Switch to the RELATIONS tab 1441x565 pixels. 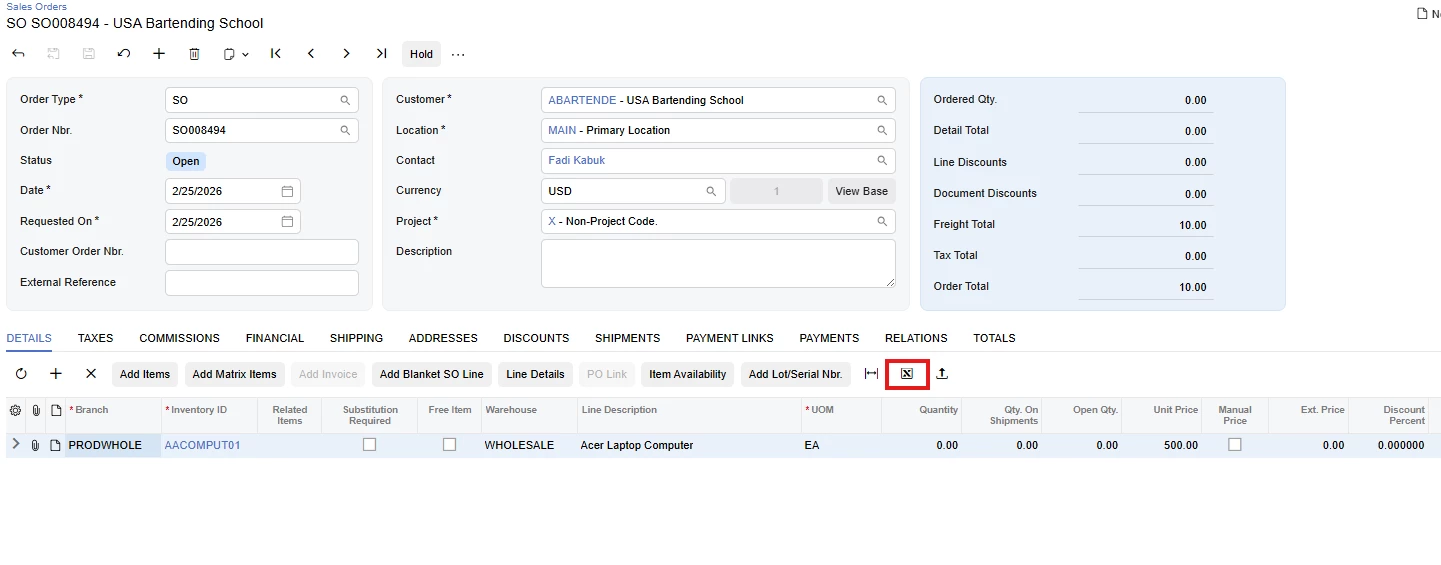point(916,338)
